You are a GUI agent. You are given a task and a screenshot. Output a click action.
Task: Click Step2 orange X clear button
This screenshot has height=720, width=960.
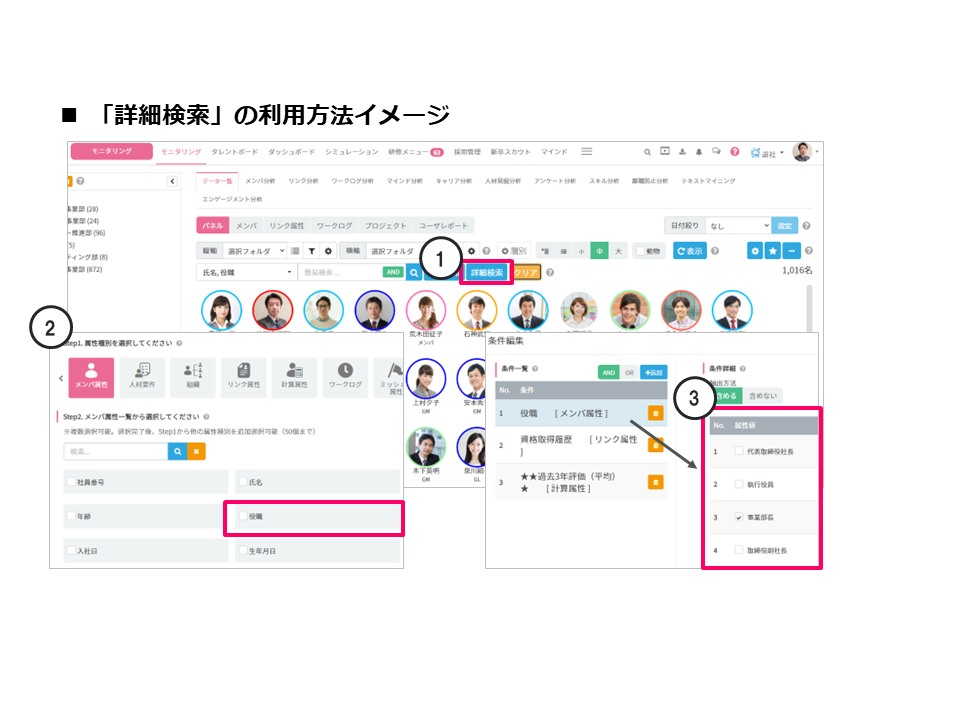tap(197, 452)
